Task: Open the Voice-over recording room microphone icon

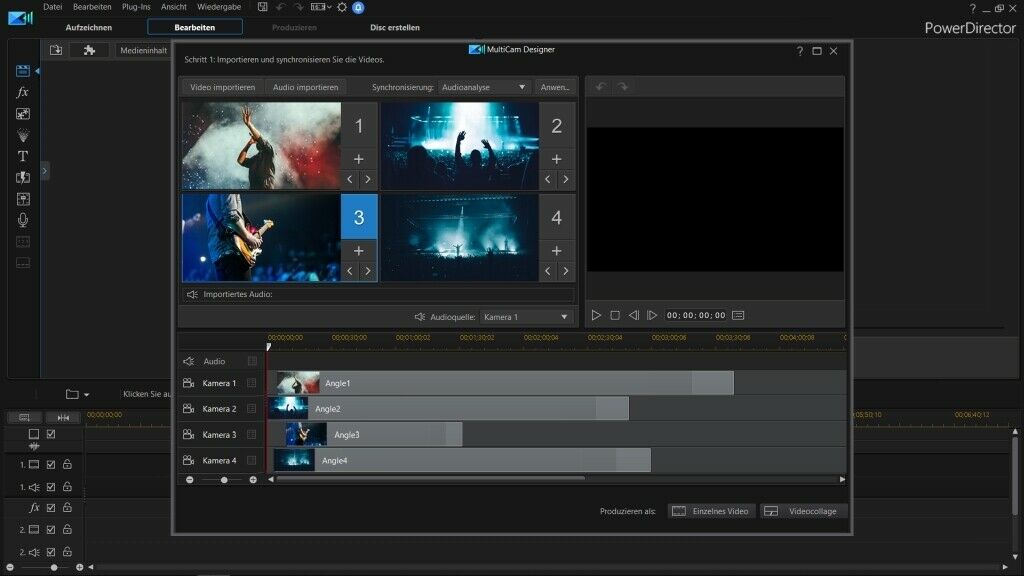Action: pyautogui.click(x=22, y=220)
